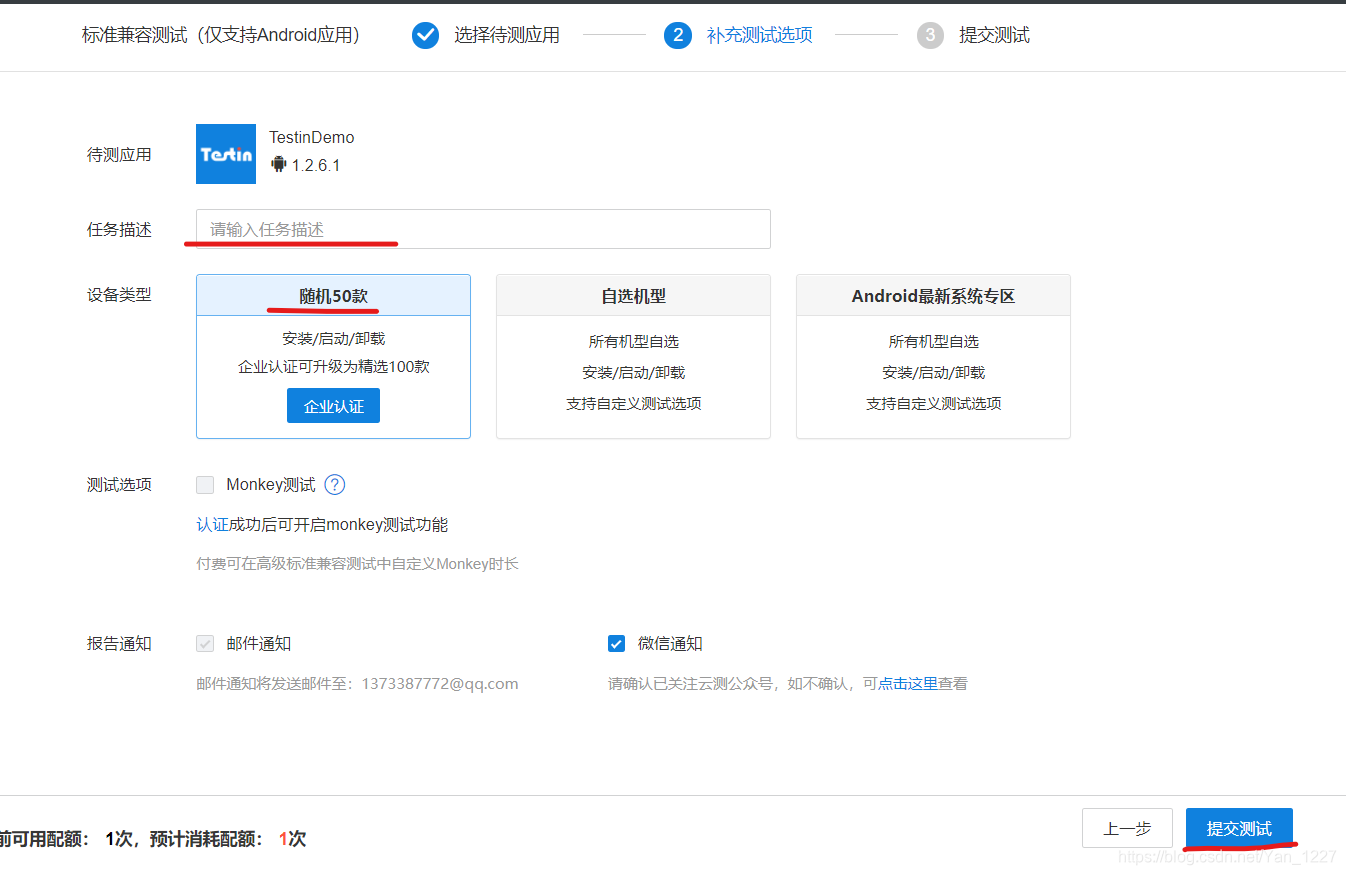
Task: Click the email address 1373387772@qq.com
Action: 440,683
